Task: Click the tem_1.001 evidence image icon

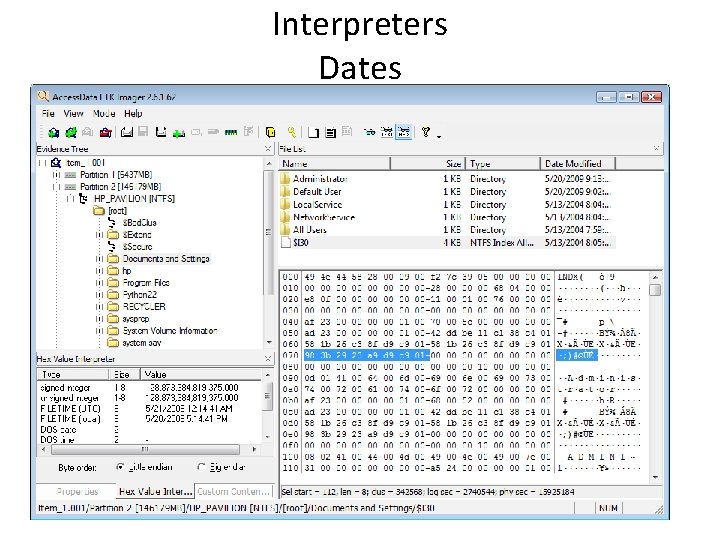Action: [x=56, y=163]
